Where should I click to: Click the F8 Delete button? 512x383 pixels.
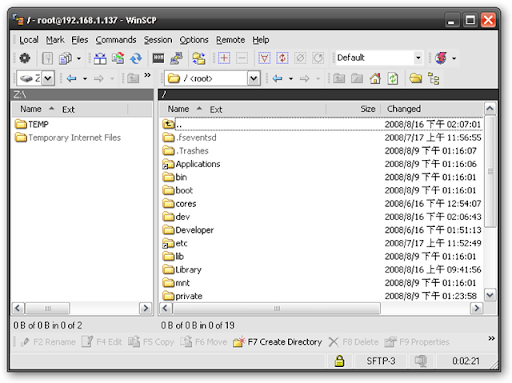click(353, 342)
